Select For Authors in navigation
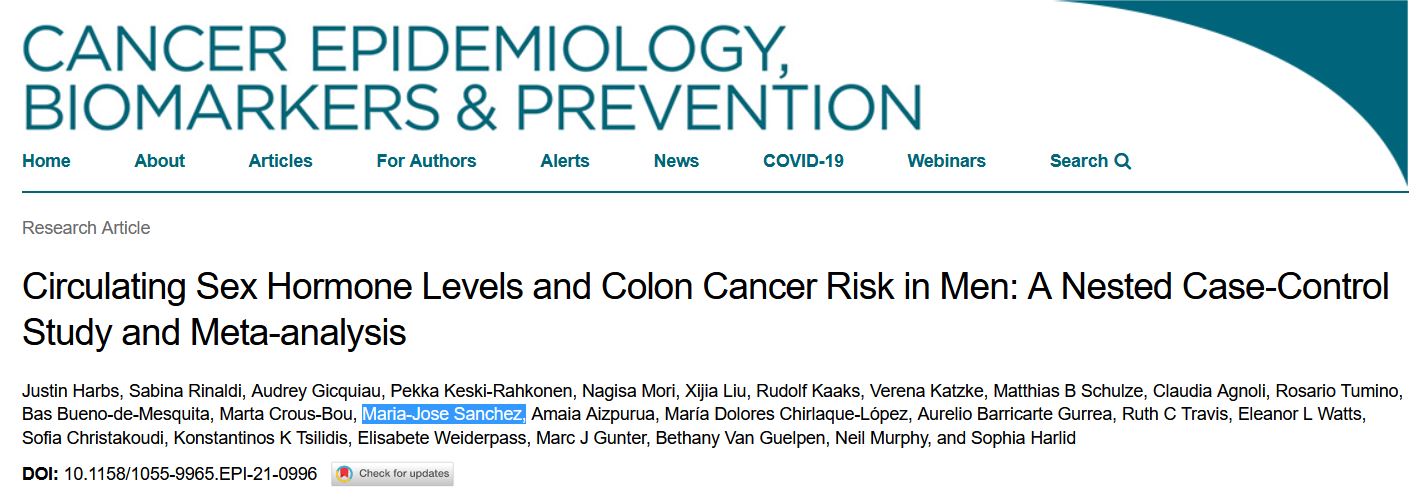Image resolution: width=1424 pixels, height=501 pixels. coord(426,161)
